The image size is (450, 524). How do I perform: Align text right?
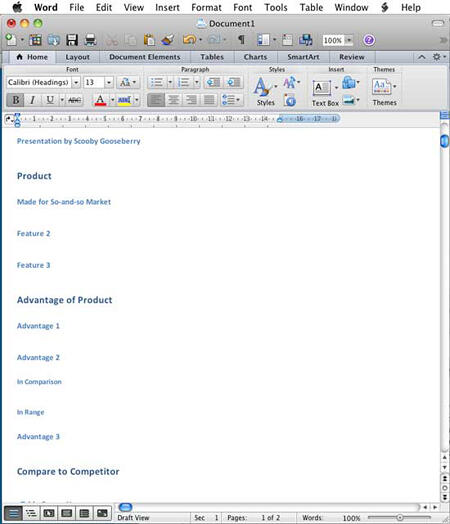(191, 100)
